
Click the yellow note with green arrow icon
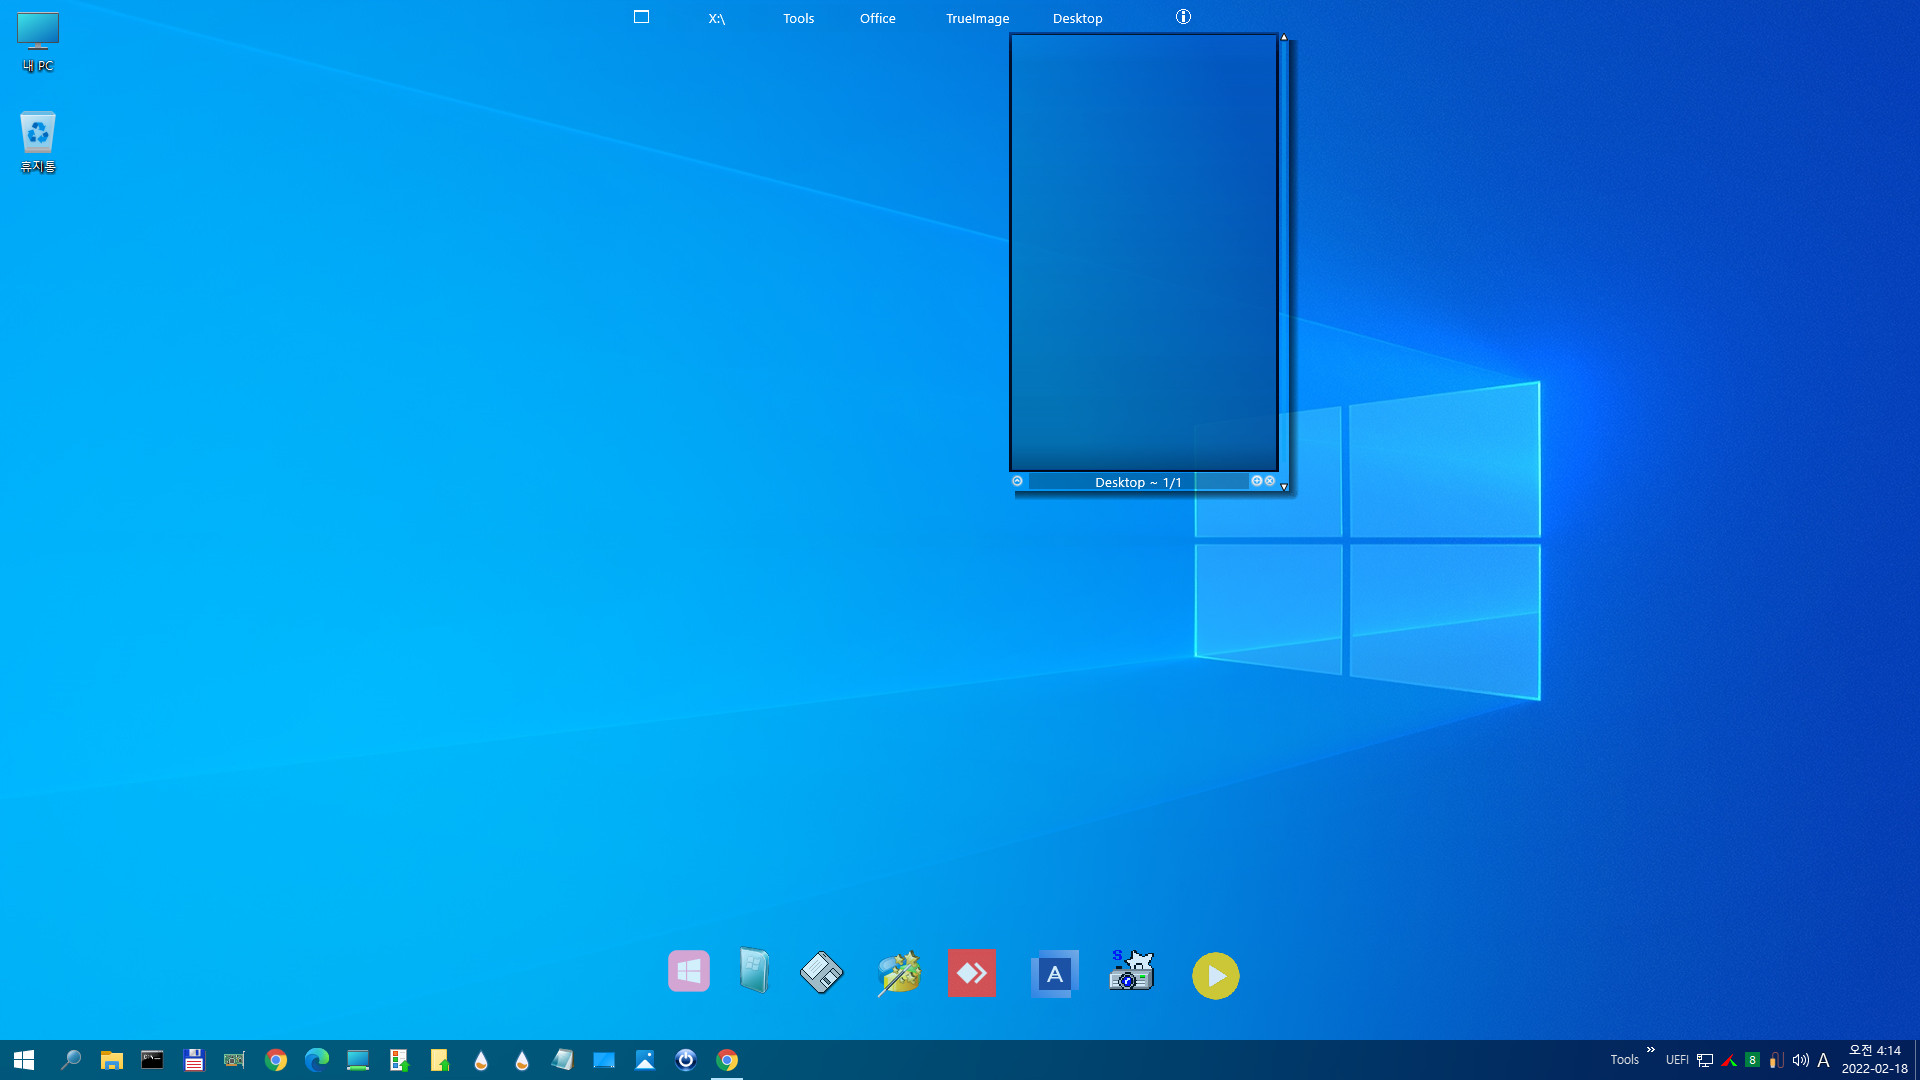[x=439, y=1060]
